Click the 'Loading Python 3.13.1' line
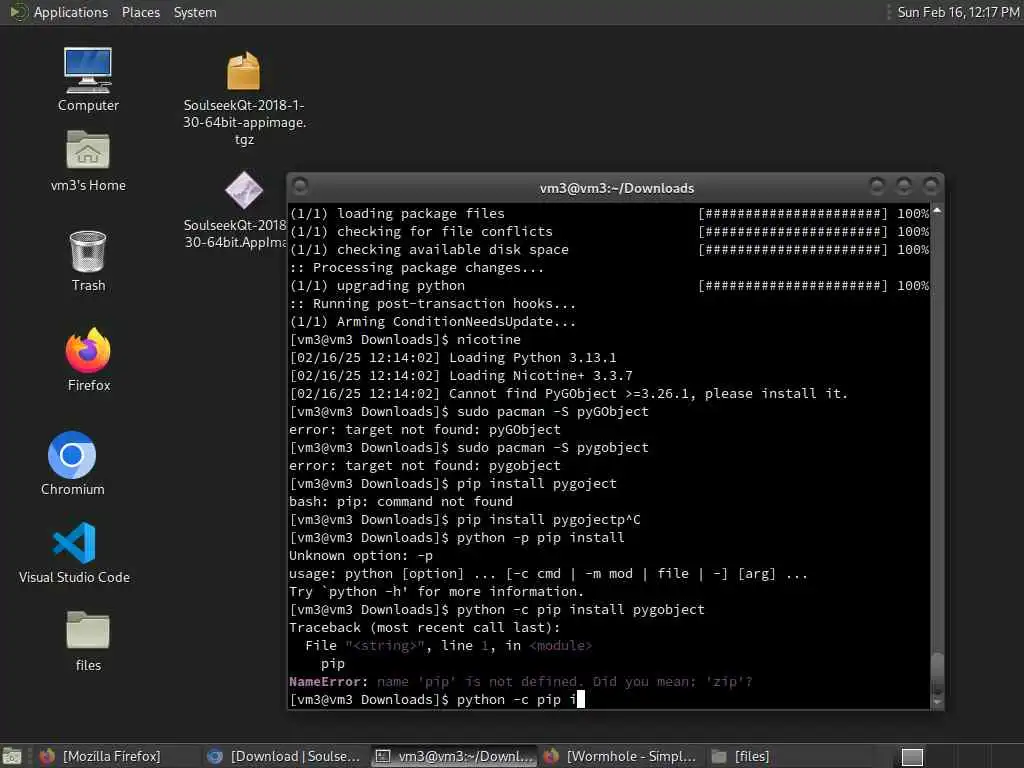This screenshot has height=768, width=1024. click(x=453, y=357)
